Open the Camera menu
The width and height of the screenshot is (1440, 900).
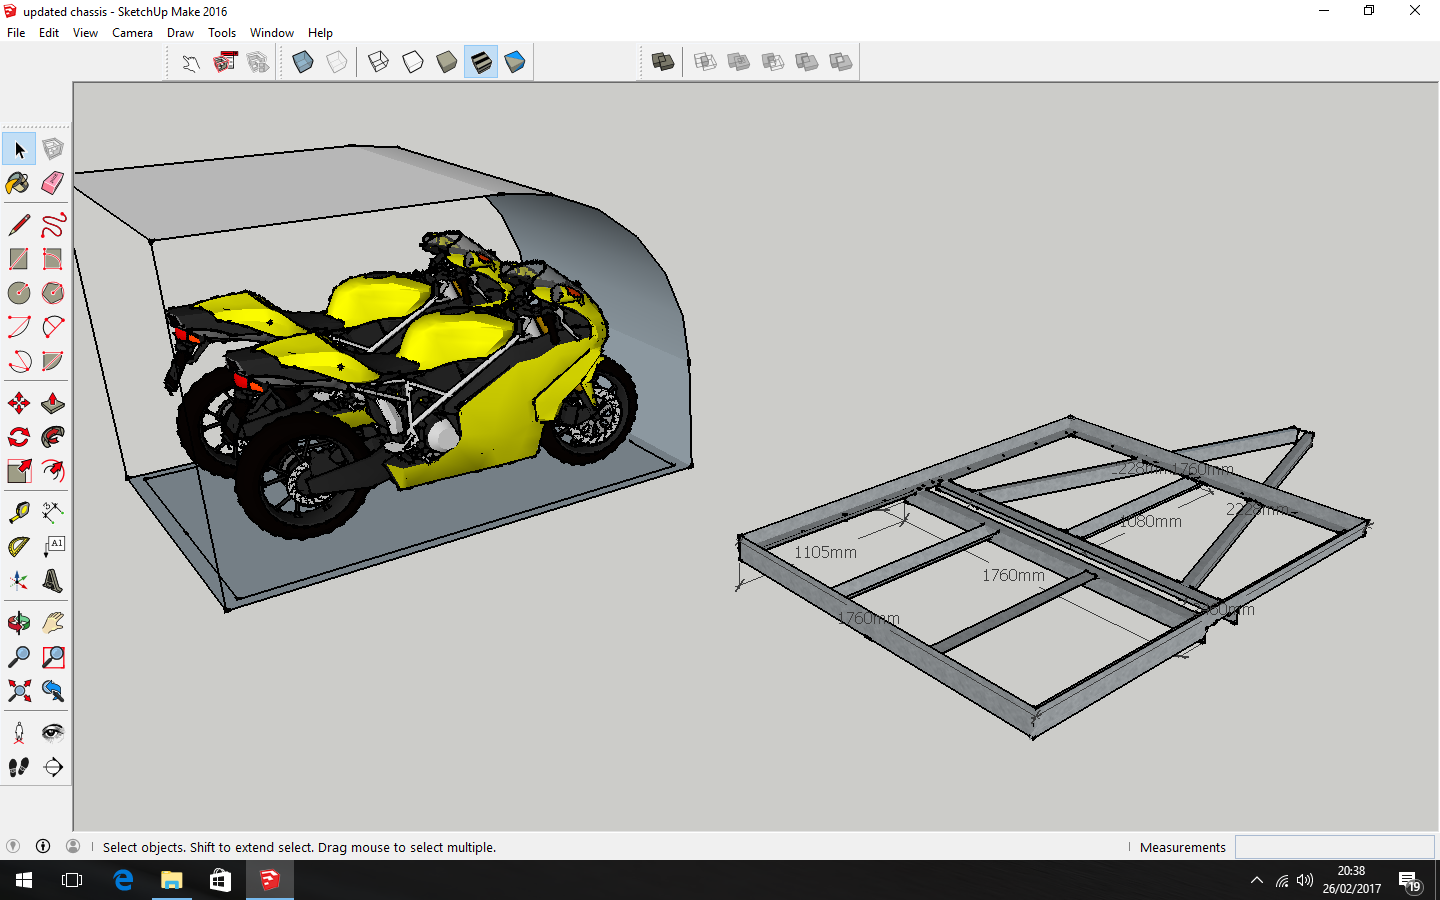click(x=132, y=33)
